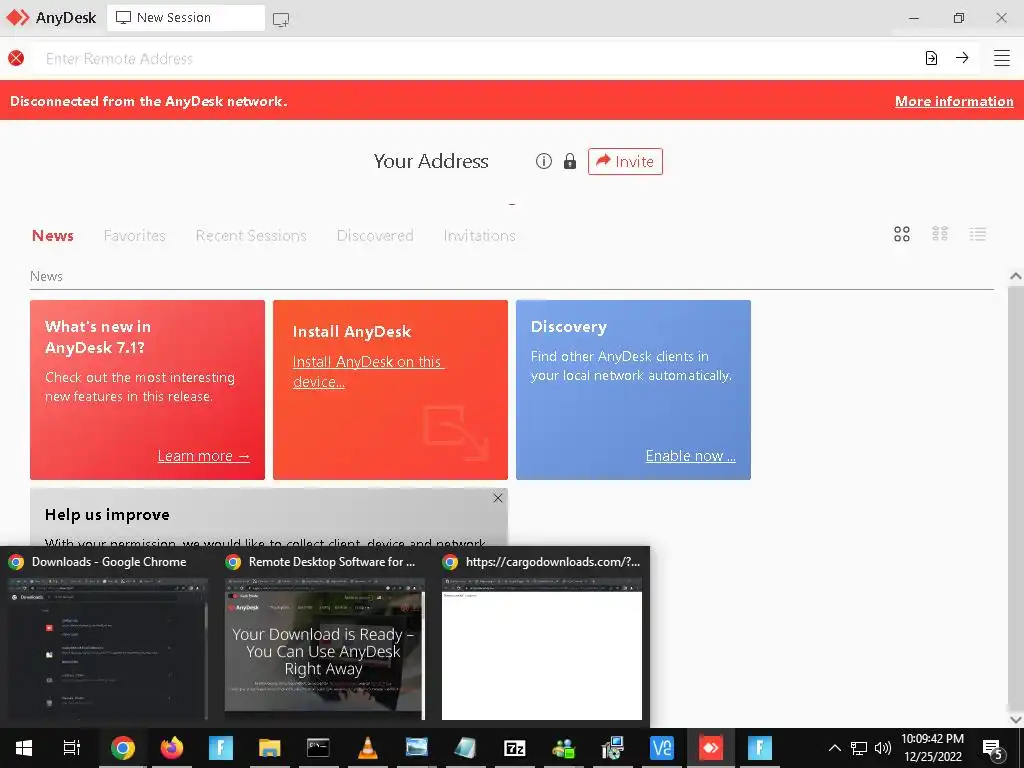Image resolution: width=1024 pixels, height=768 pixels.
Task: Open File Explorer from the taskbar
Action: pos(269,748)
